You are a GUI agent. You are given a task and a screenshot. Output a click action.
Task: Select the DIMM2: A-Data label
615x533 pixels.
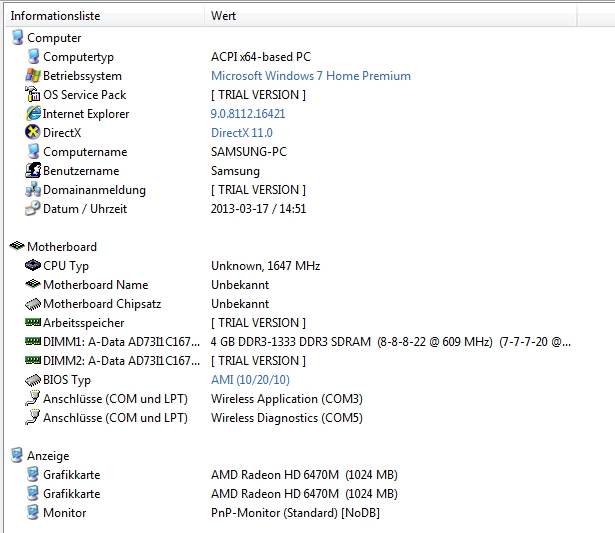tap(122, 361)
